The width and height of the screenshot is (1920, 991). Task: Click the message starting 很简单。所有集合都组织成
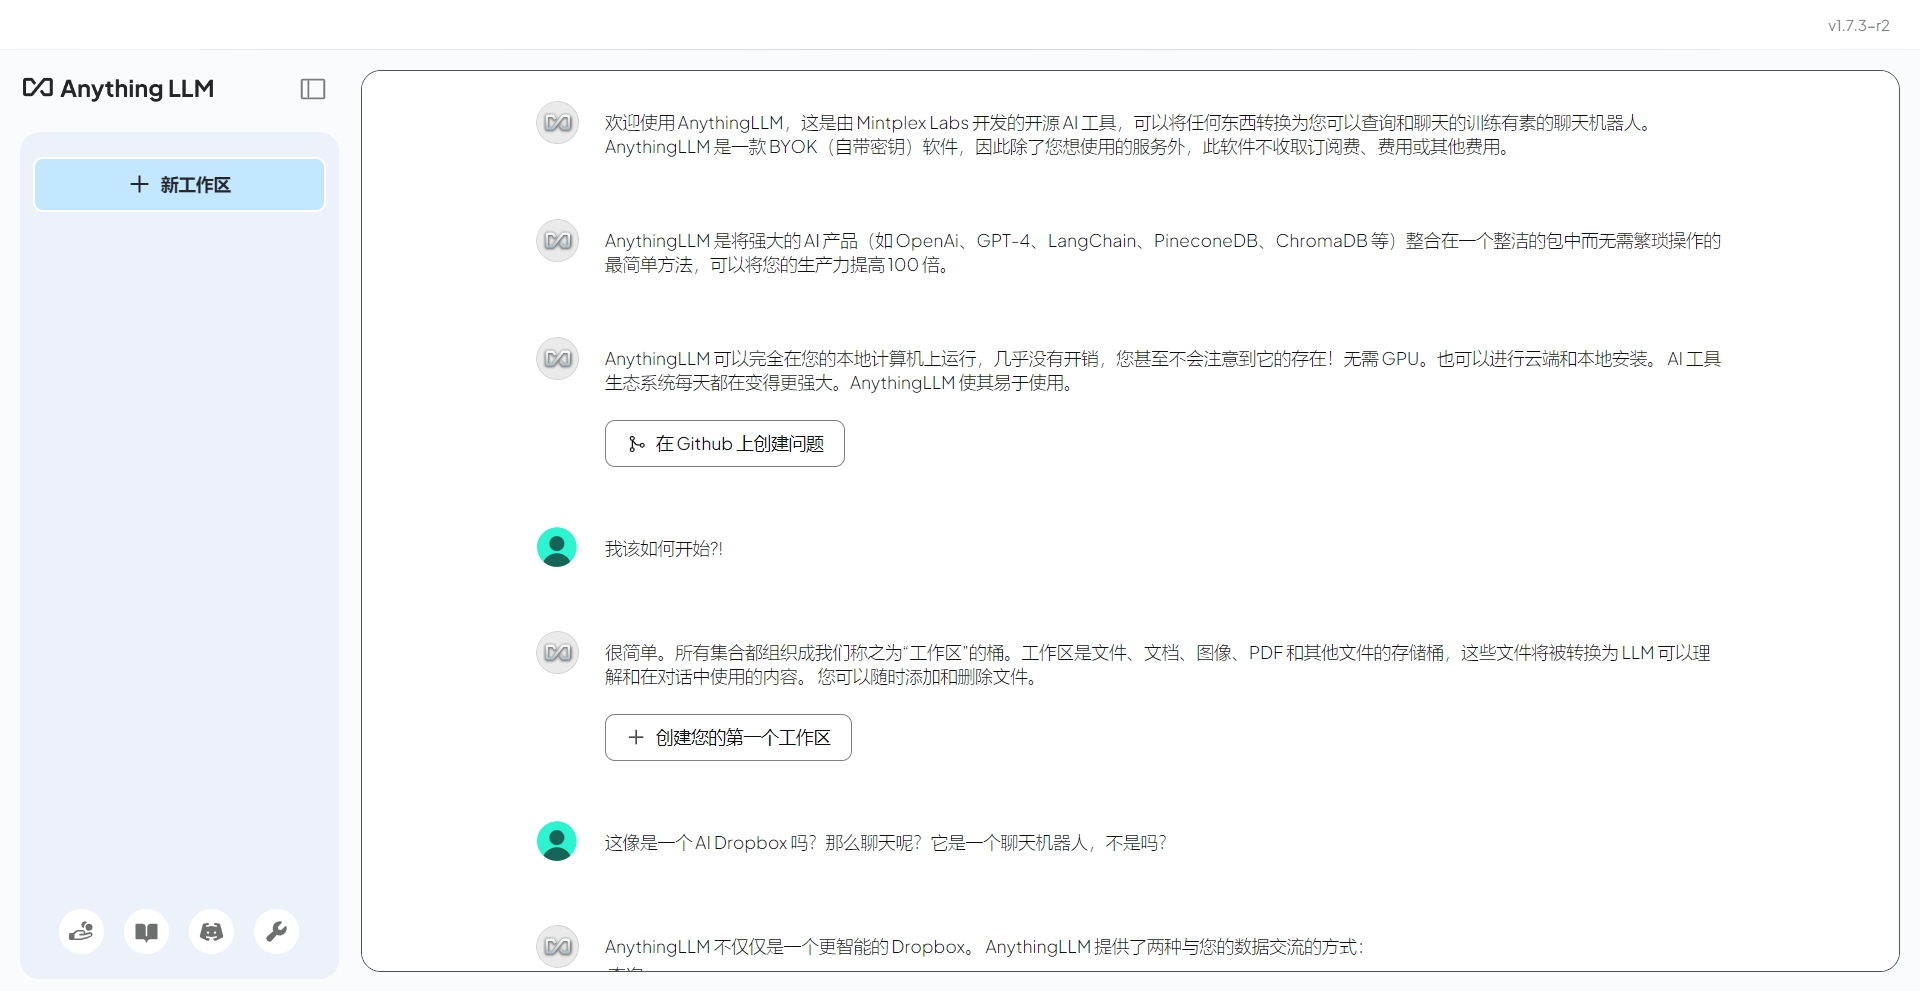(x=1157, y=665)
